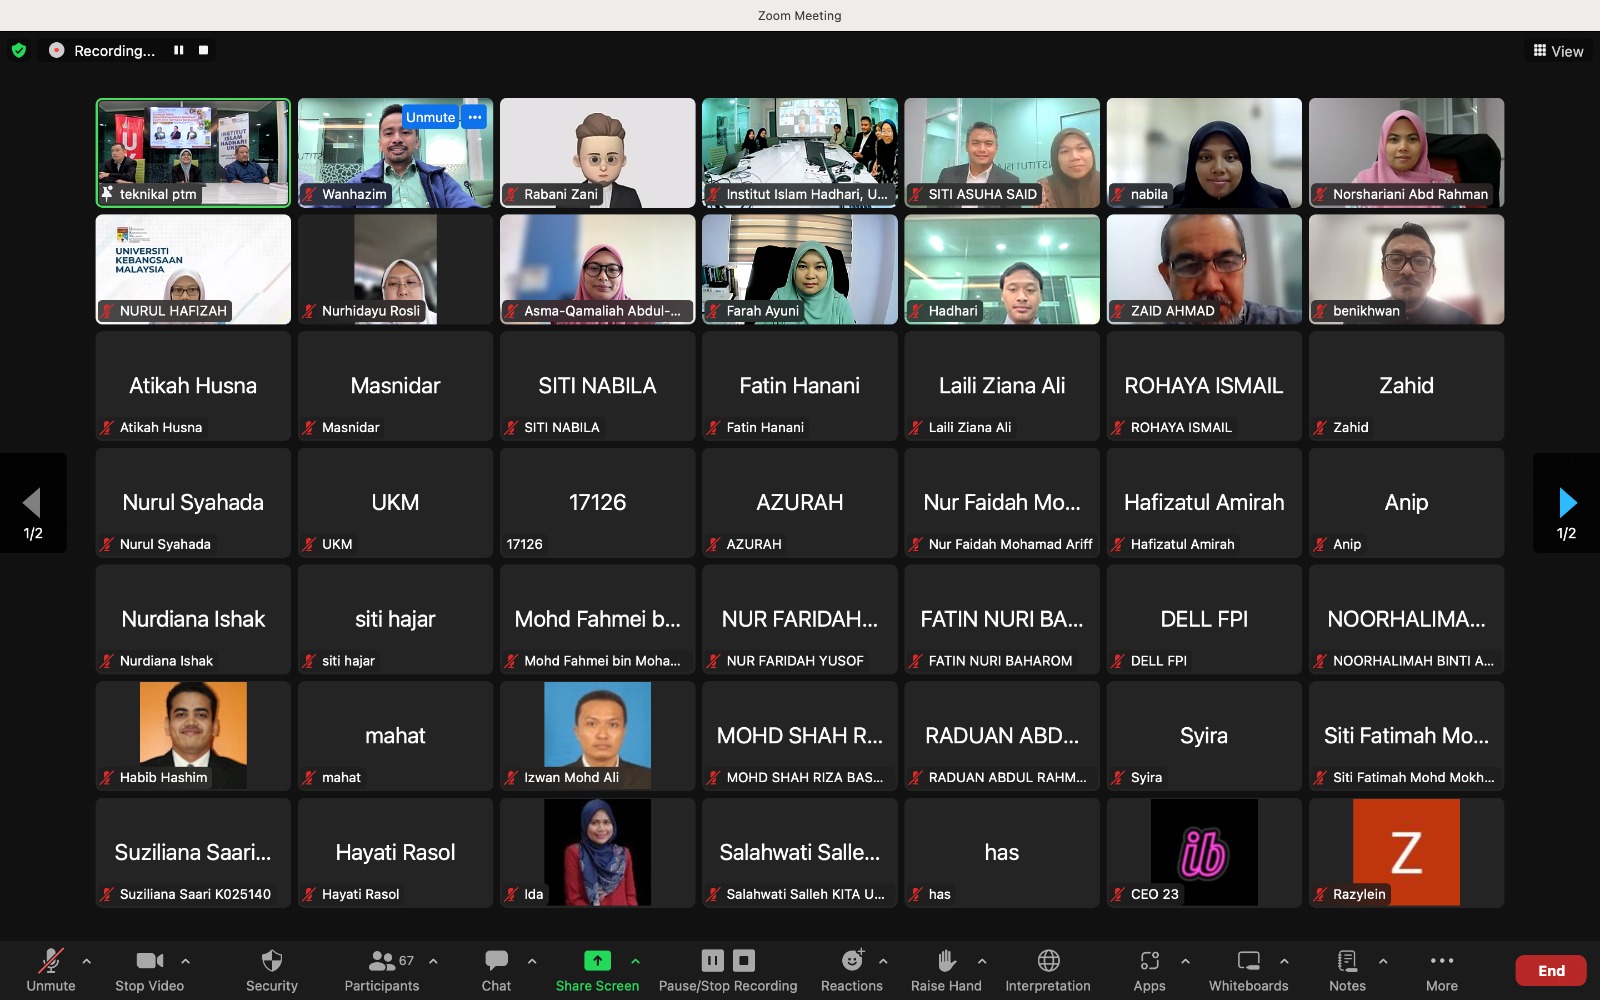Open the Participants panel
1600x1000 pixels.
pos(382,962)
